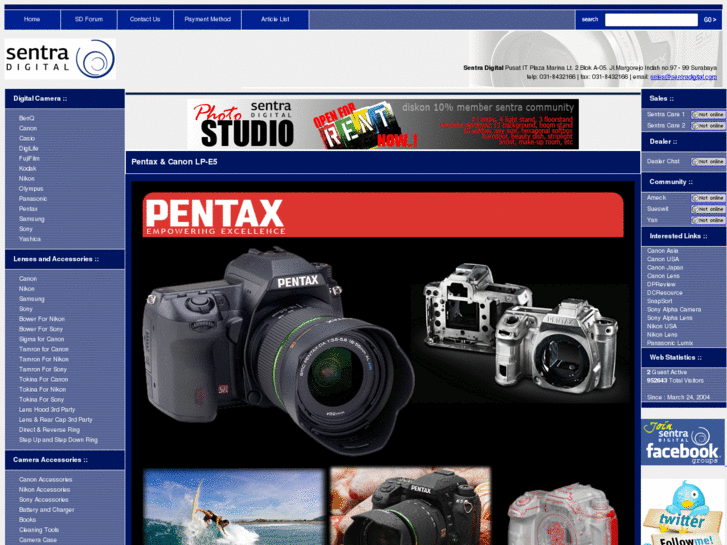The image size is (727, 545).
Task: Open Olympus camera category
Action: pos(31,189)
